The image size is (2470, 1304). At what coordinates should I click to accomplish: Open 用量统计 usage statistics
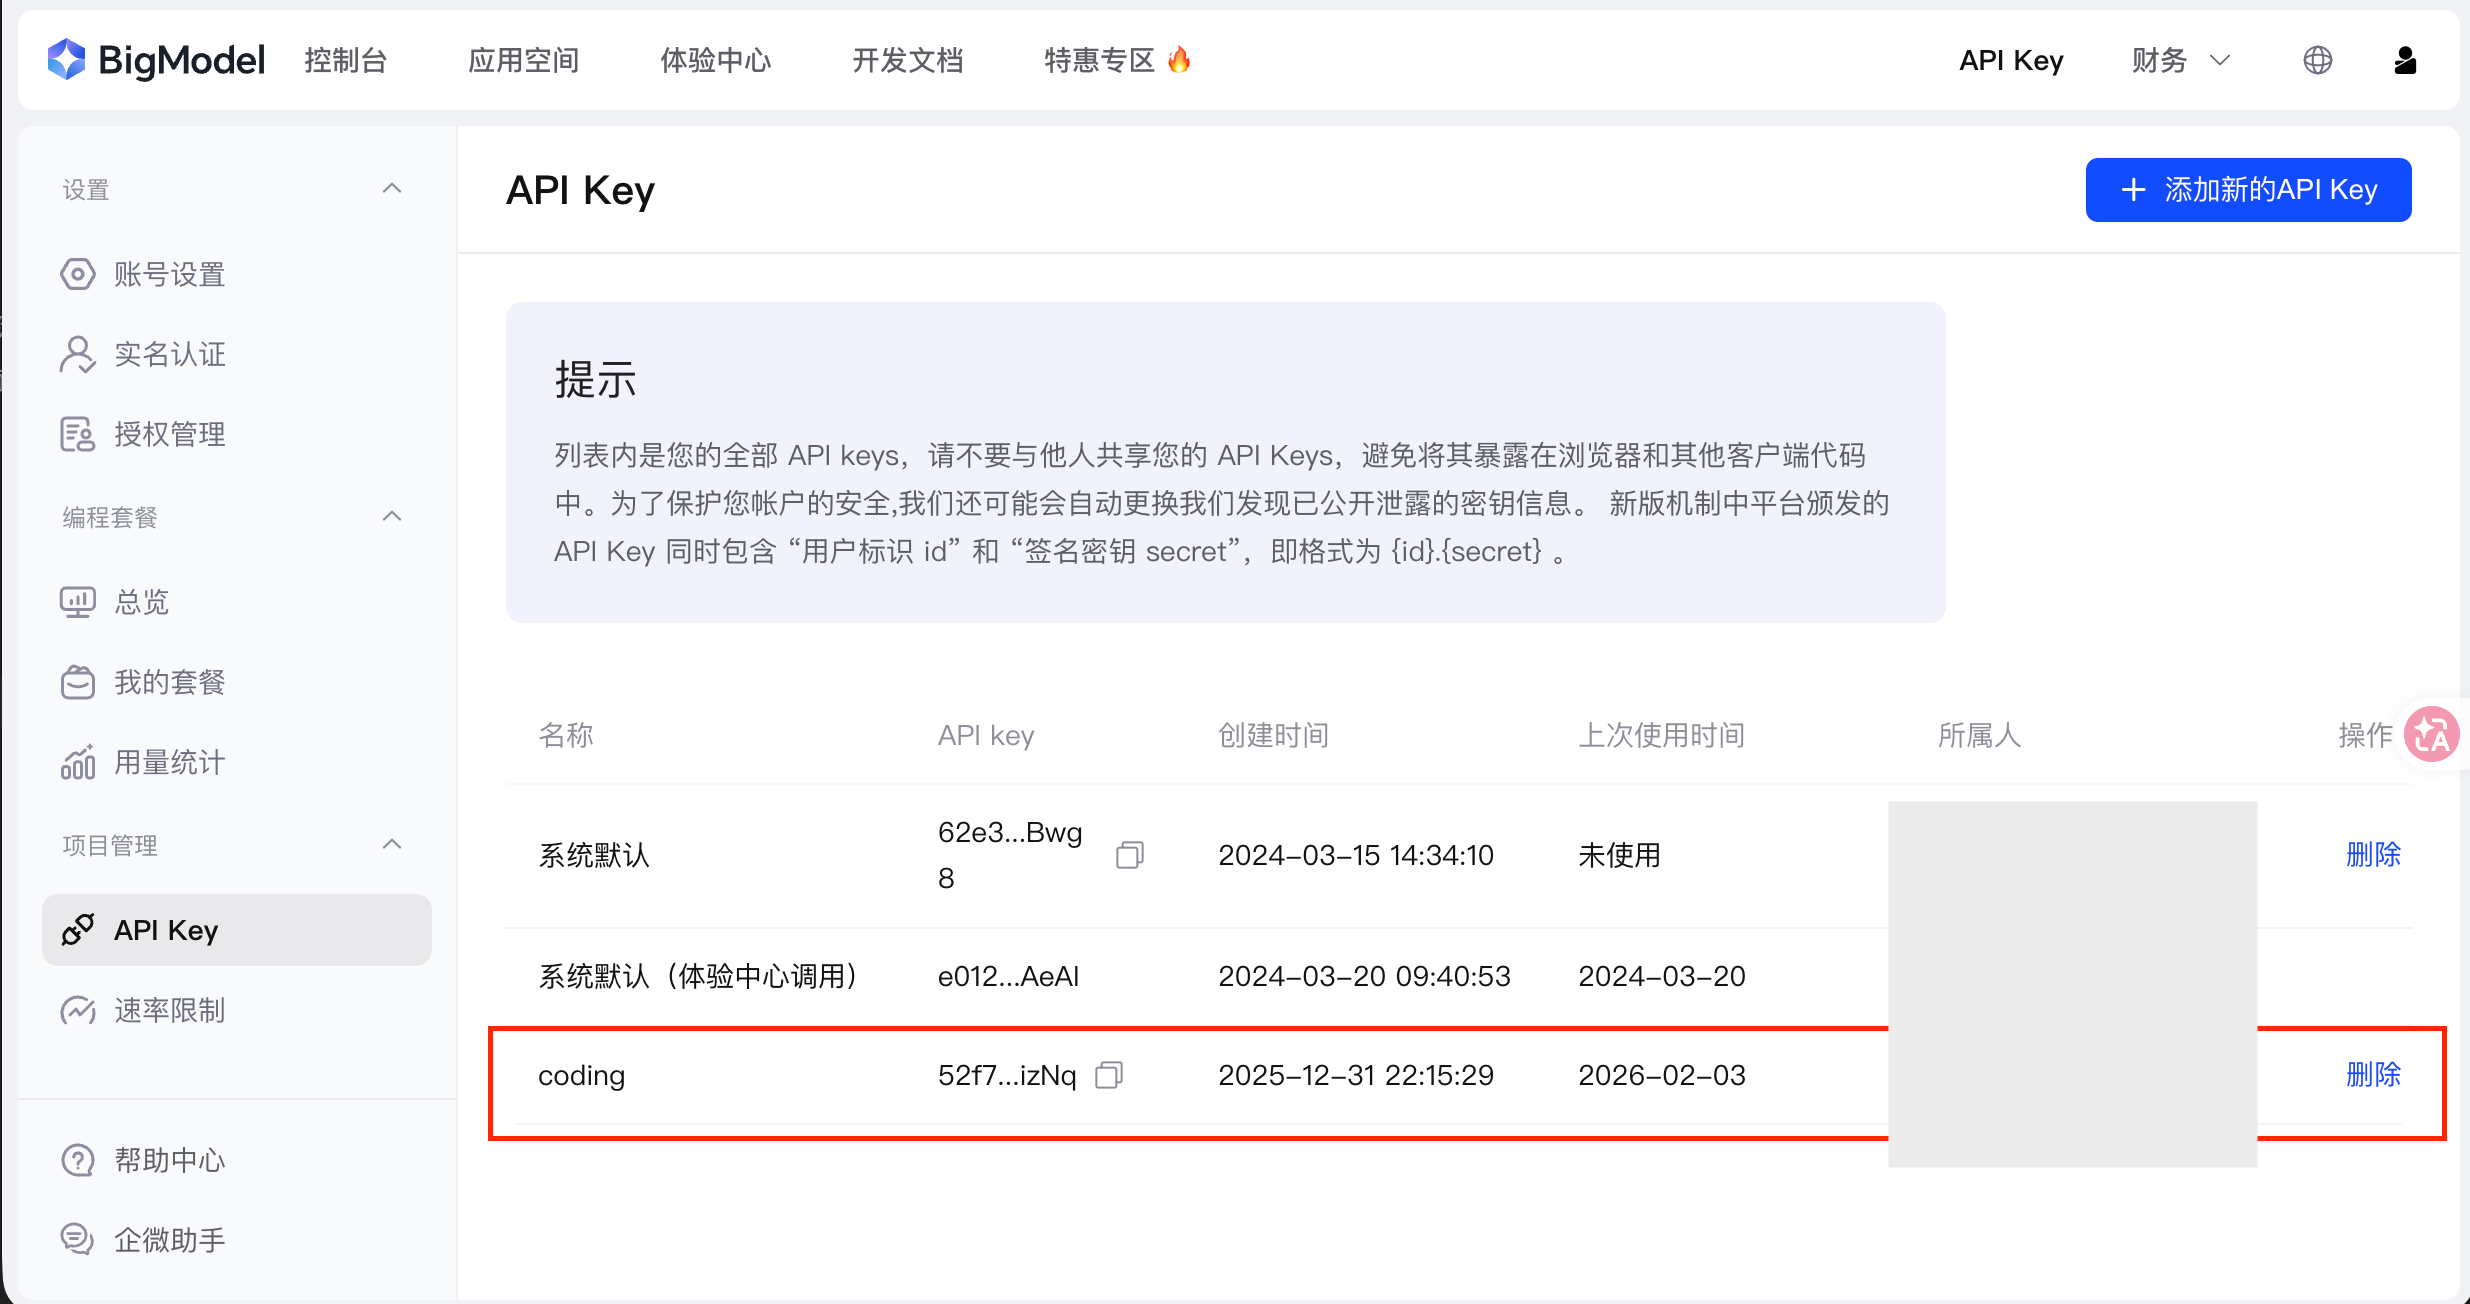click(169, 763)
